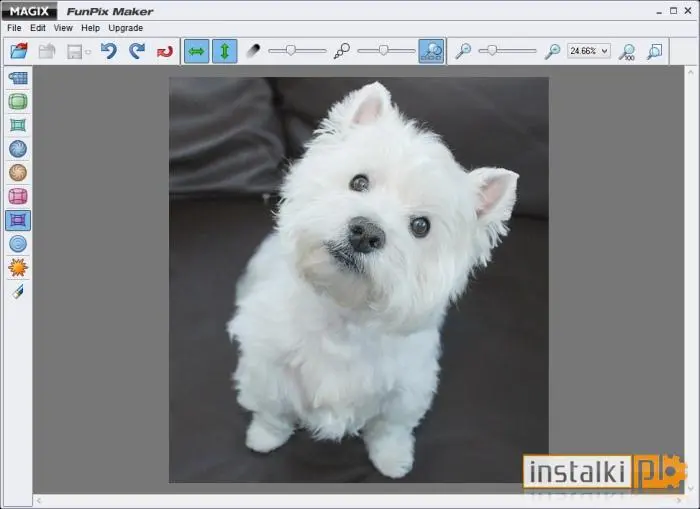
Task: Open the File menu
Action: click(x=14, y=28)
